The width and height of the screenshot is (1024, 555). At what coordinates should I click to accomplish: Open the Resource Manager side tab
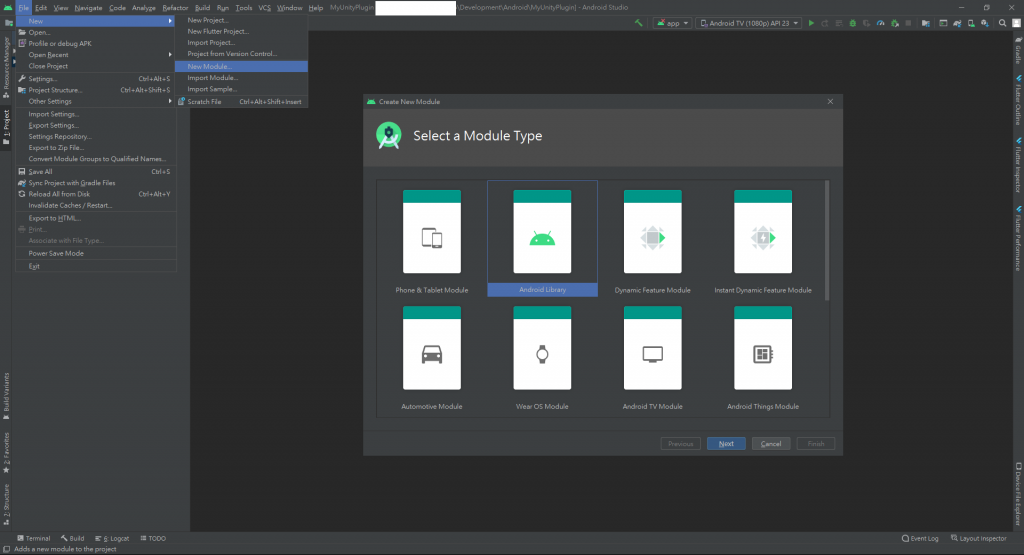coord(7,67)
